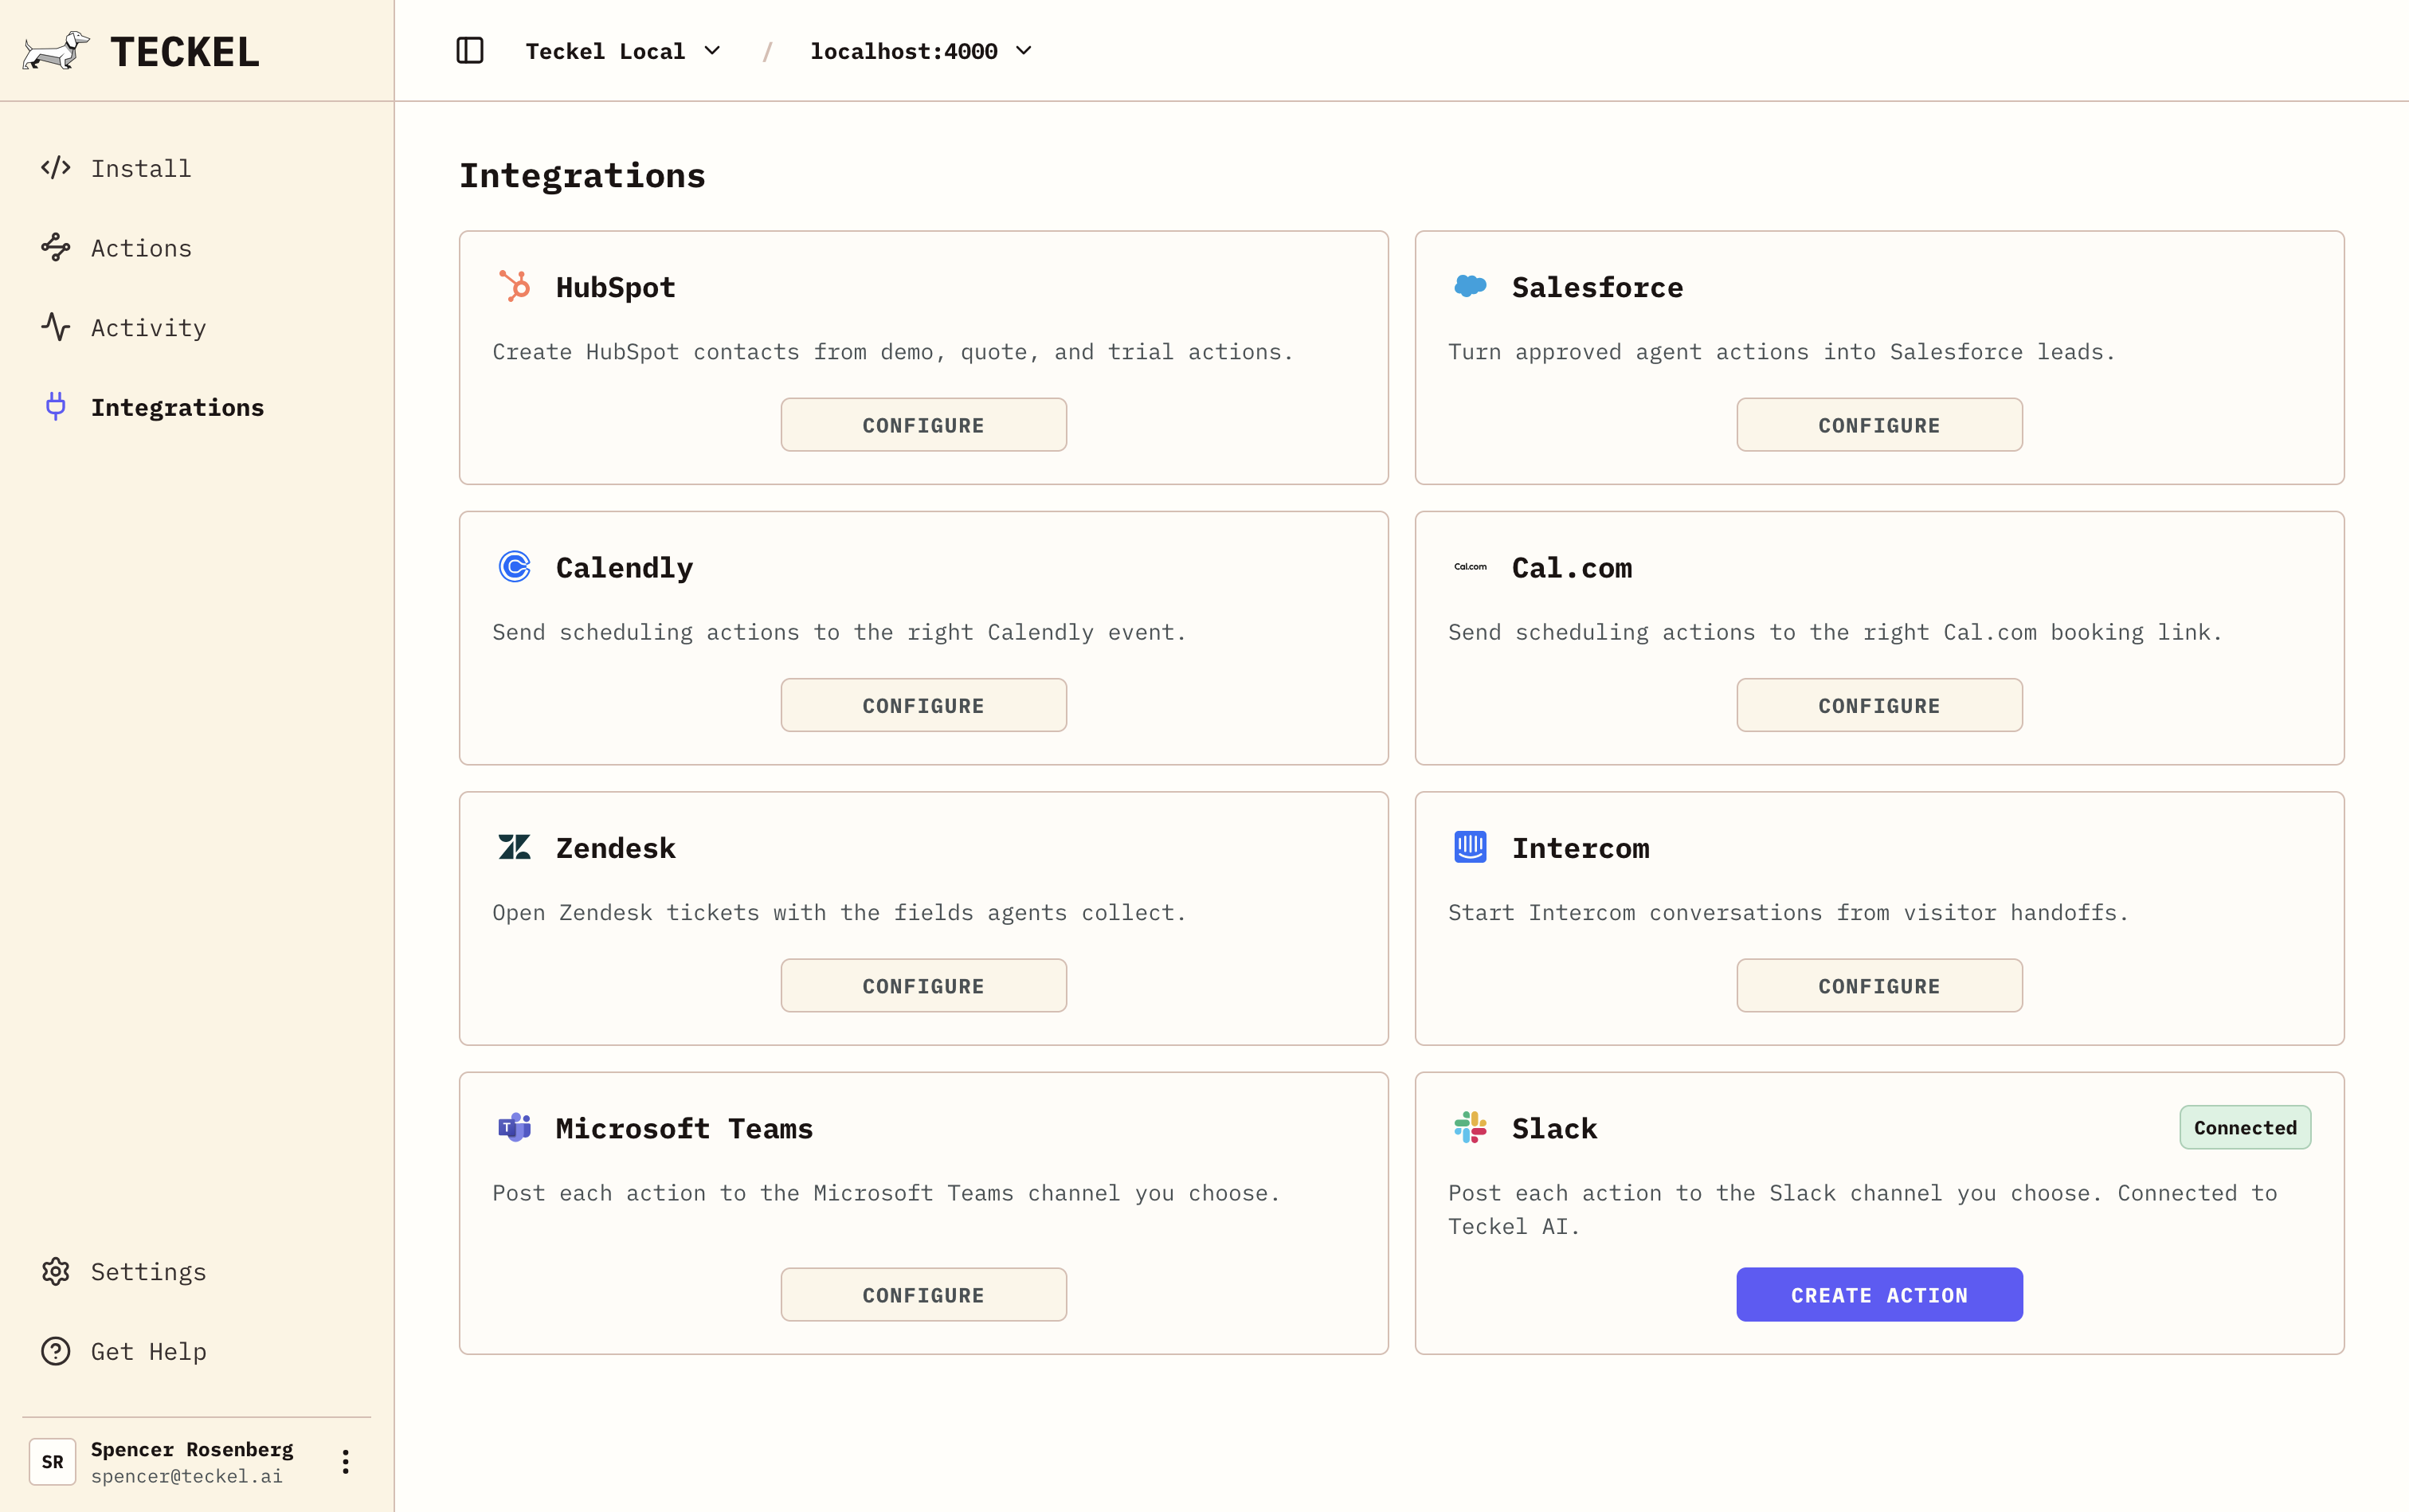Click Create Action for Slack
The height and width of the screenshot is (1512, 2409).
(x=1879, y=1295)
